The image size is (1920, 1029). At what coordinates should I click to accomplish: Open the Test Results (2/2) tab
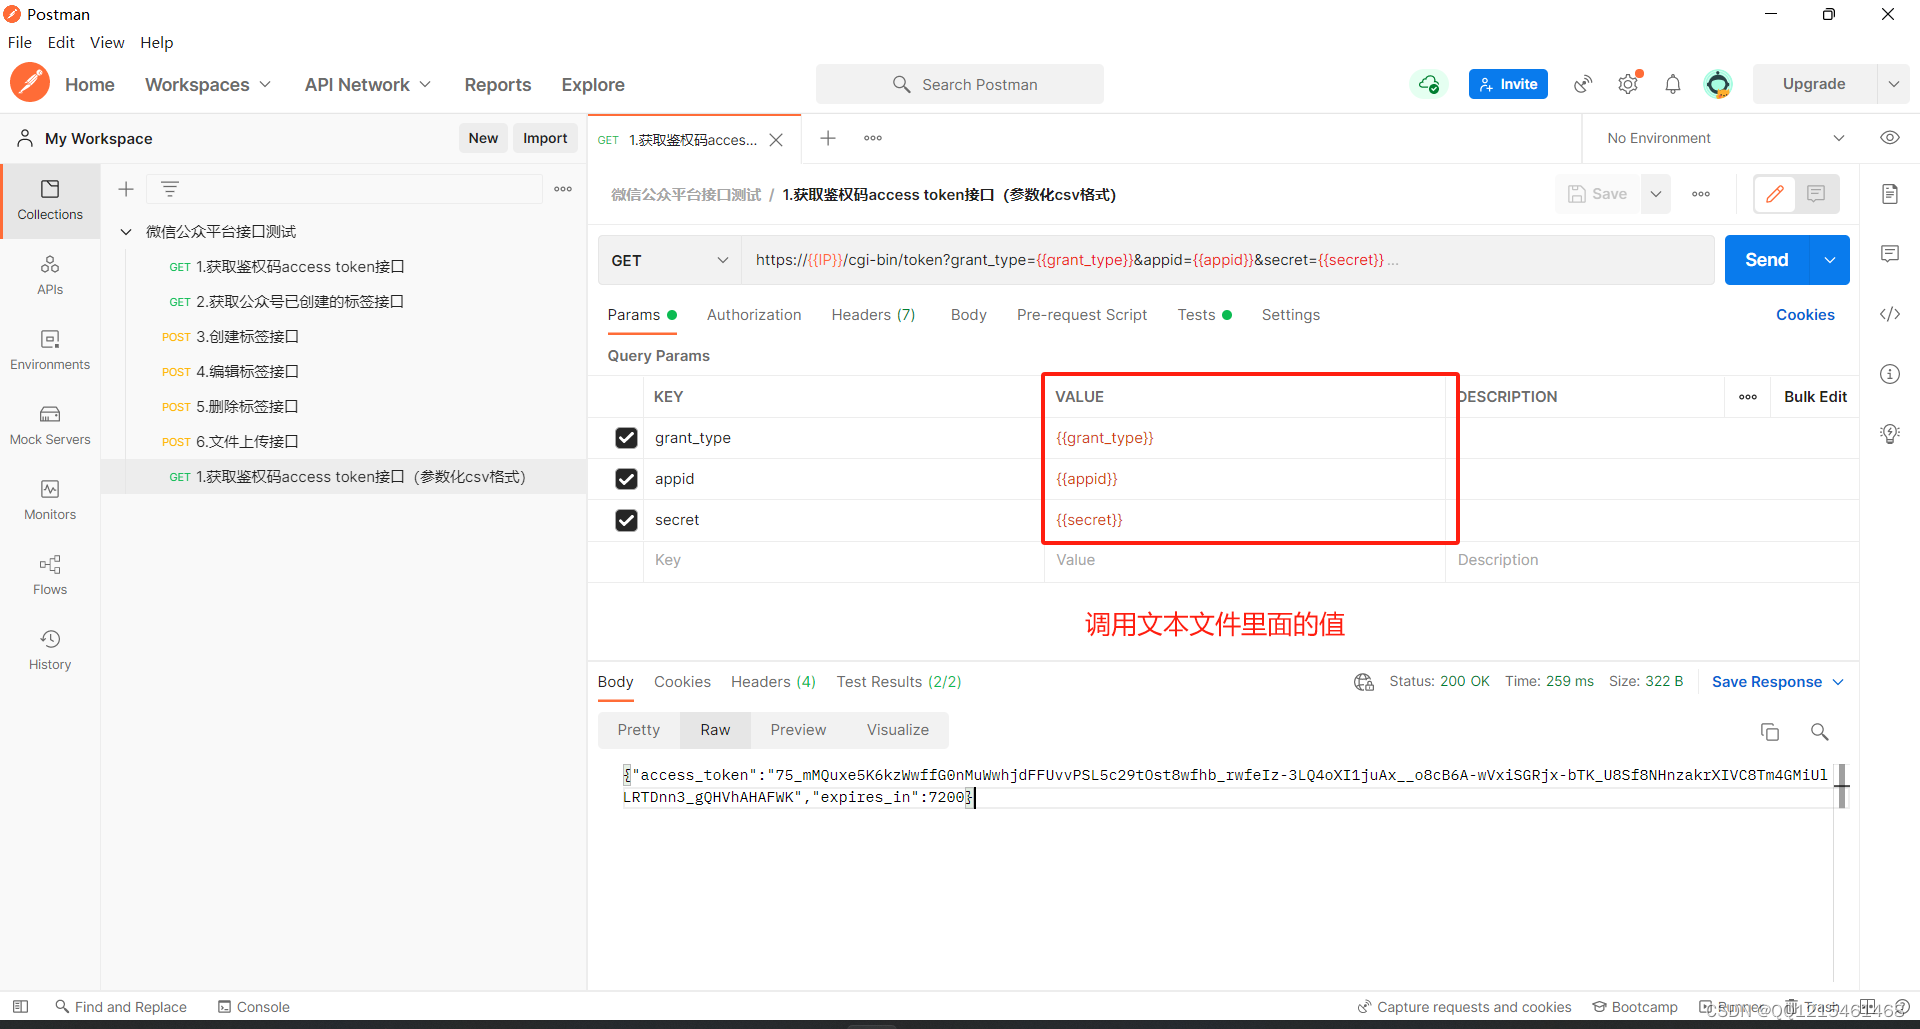[899, 682]
